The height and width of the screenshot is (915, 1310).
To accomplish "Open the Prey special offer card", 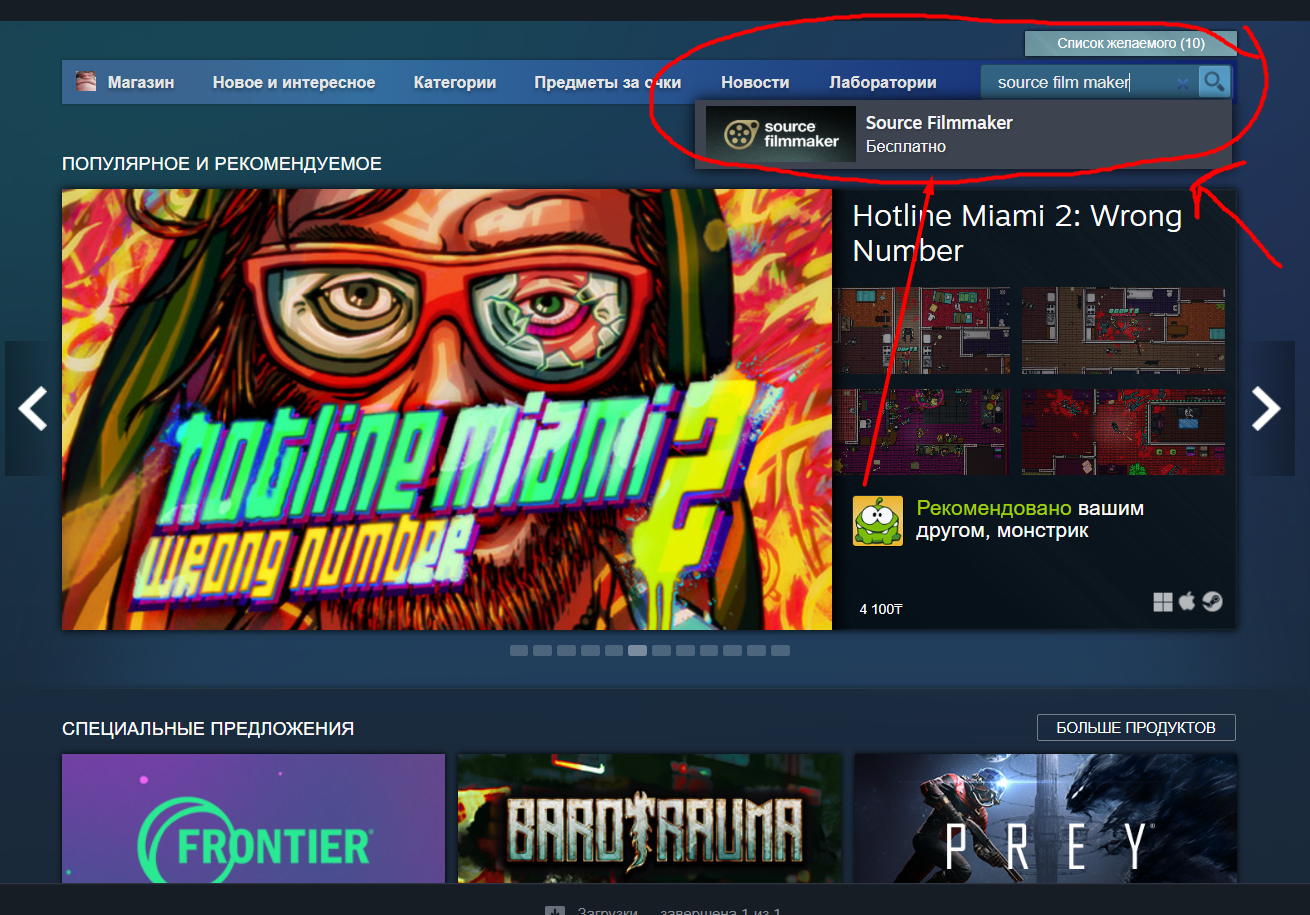I will (x=1045, y=818).
